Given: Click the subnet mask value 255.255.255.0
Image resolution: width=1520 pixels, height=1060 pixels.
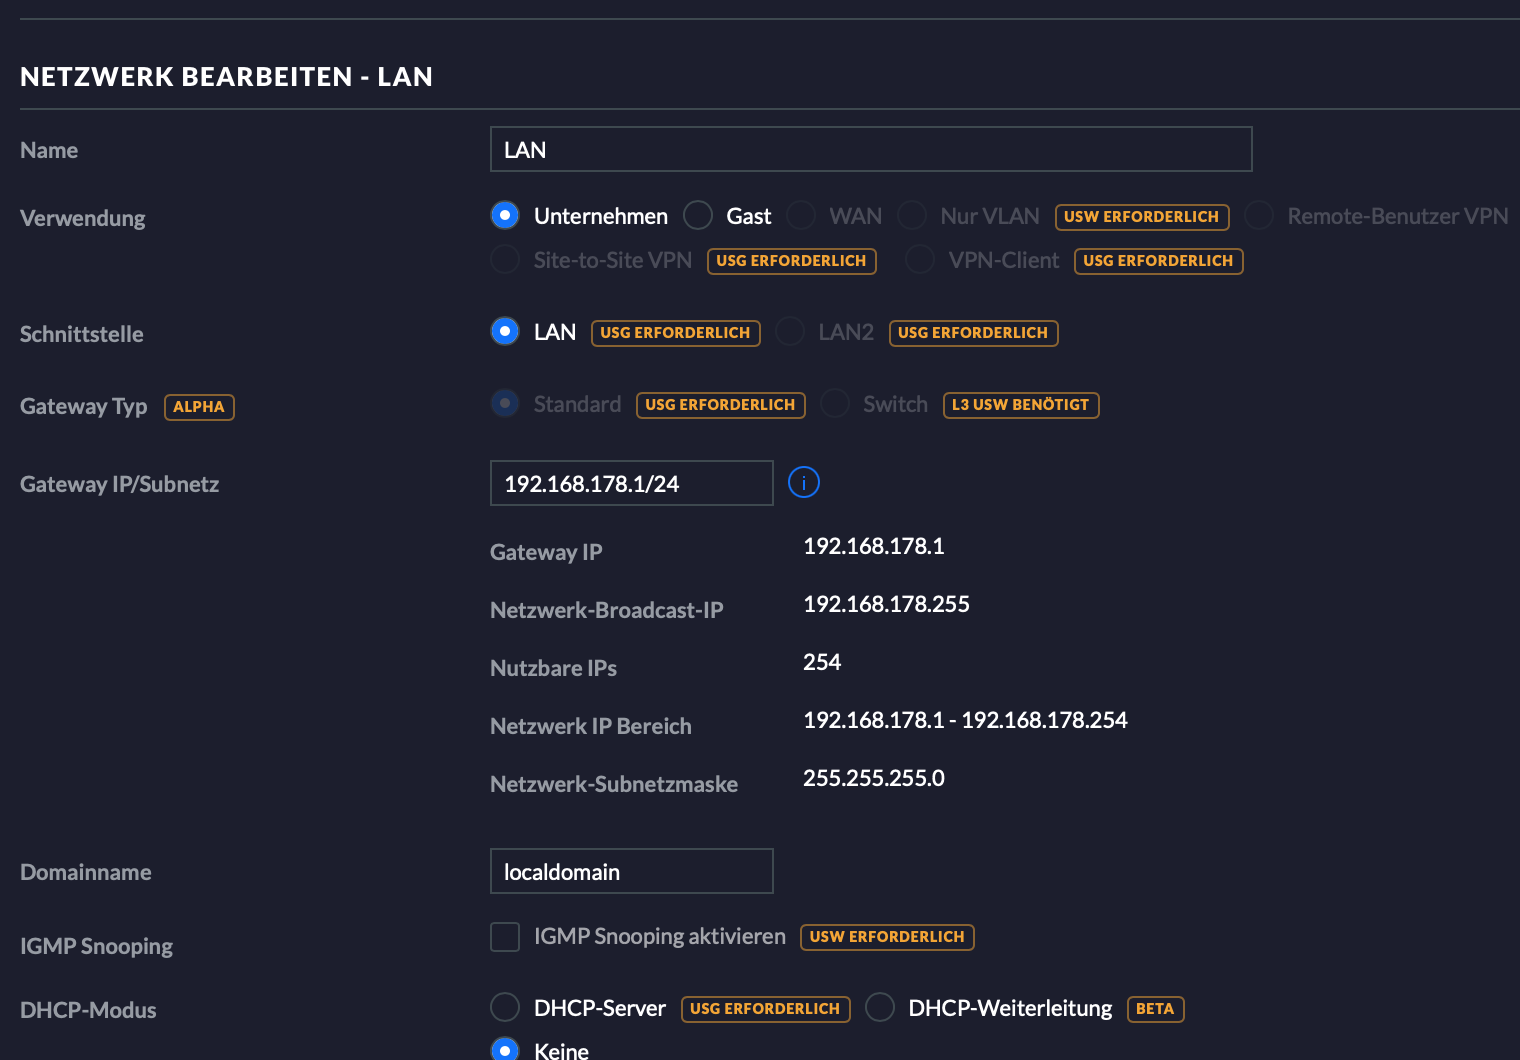Looking at the screenshot, I should (874, 778).
